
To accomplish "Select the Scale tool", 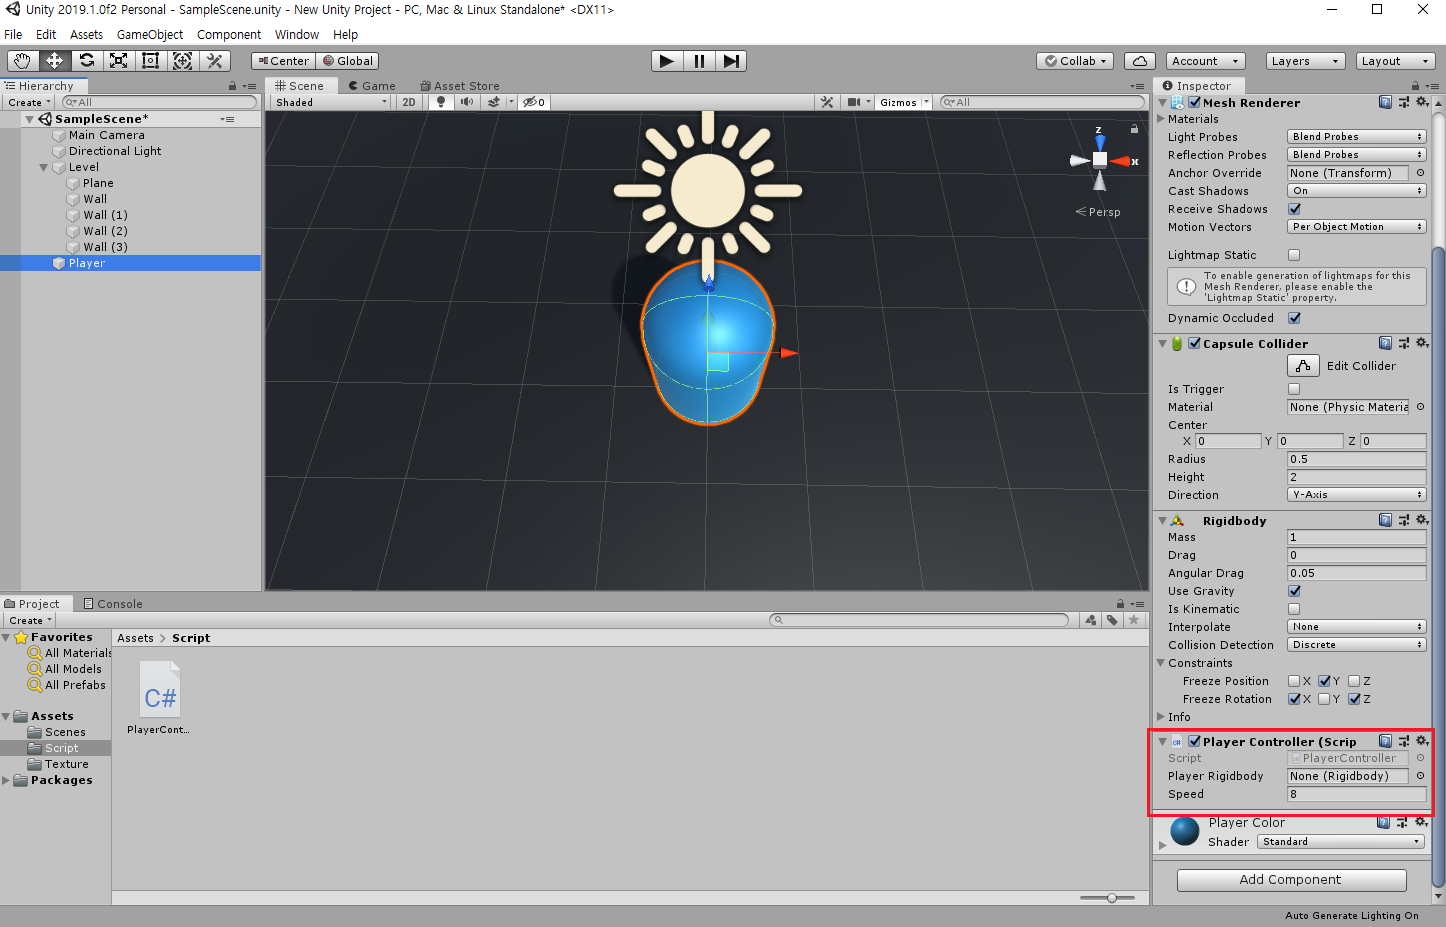I will (x=118, y=61).
